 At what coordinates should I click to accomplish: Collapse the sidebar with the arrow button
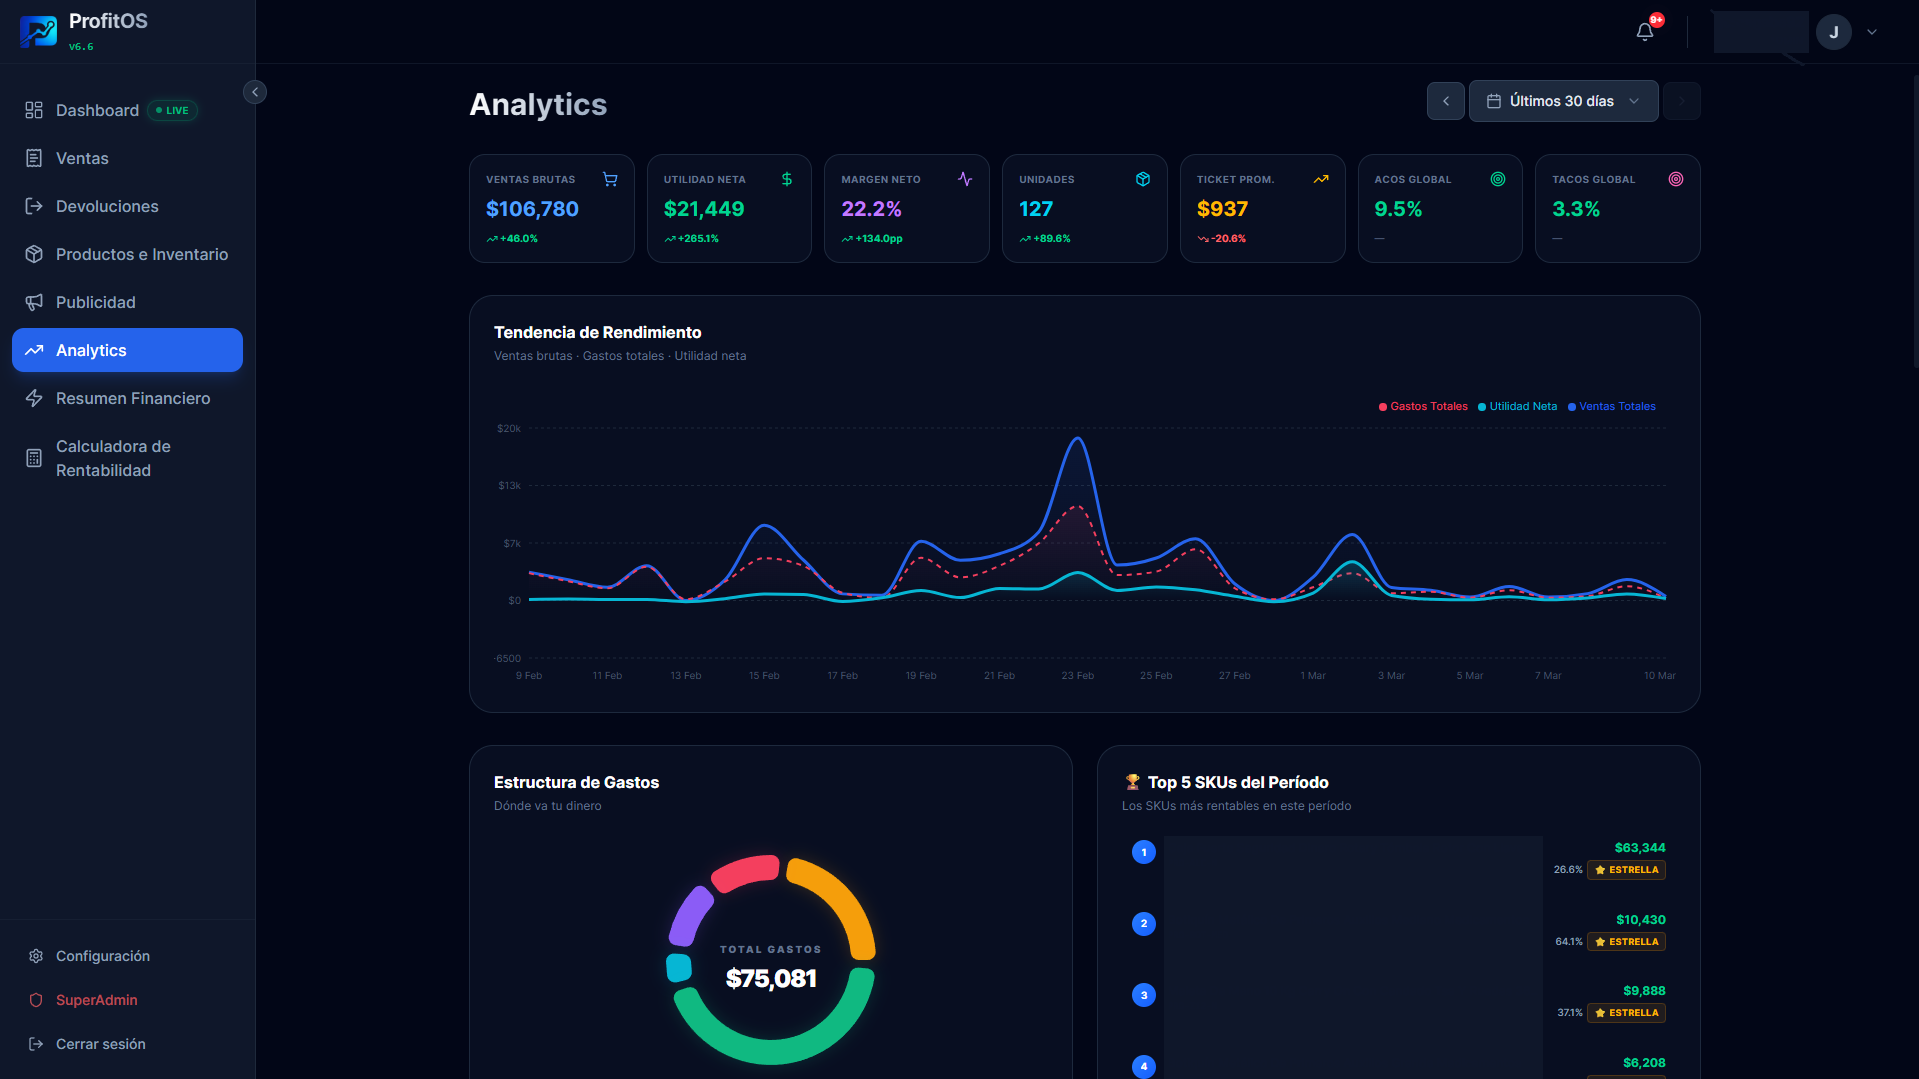(x=255, y=92)
